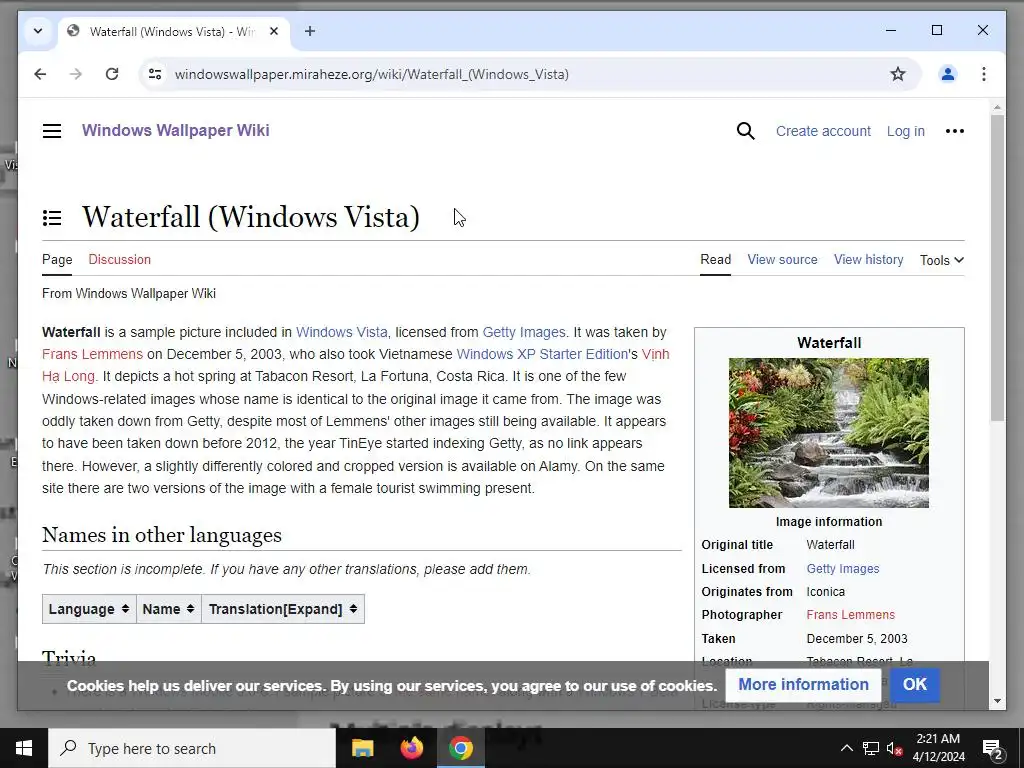Screen dimensions: 1024x768
Task: Click More information on cookie banner
Action: click(x=803, y=684)
